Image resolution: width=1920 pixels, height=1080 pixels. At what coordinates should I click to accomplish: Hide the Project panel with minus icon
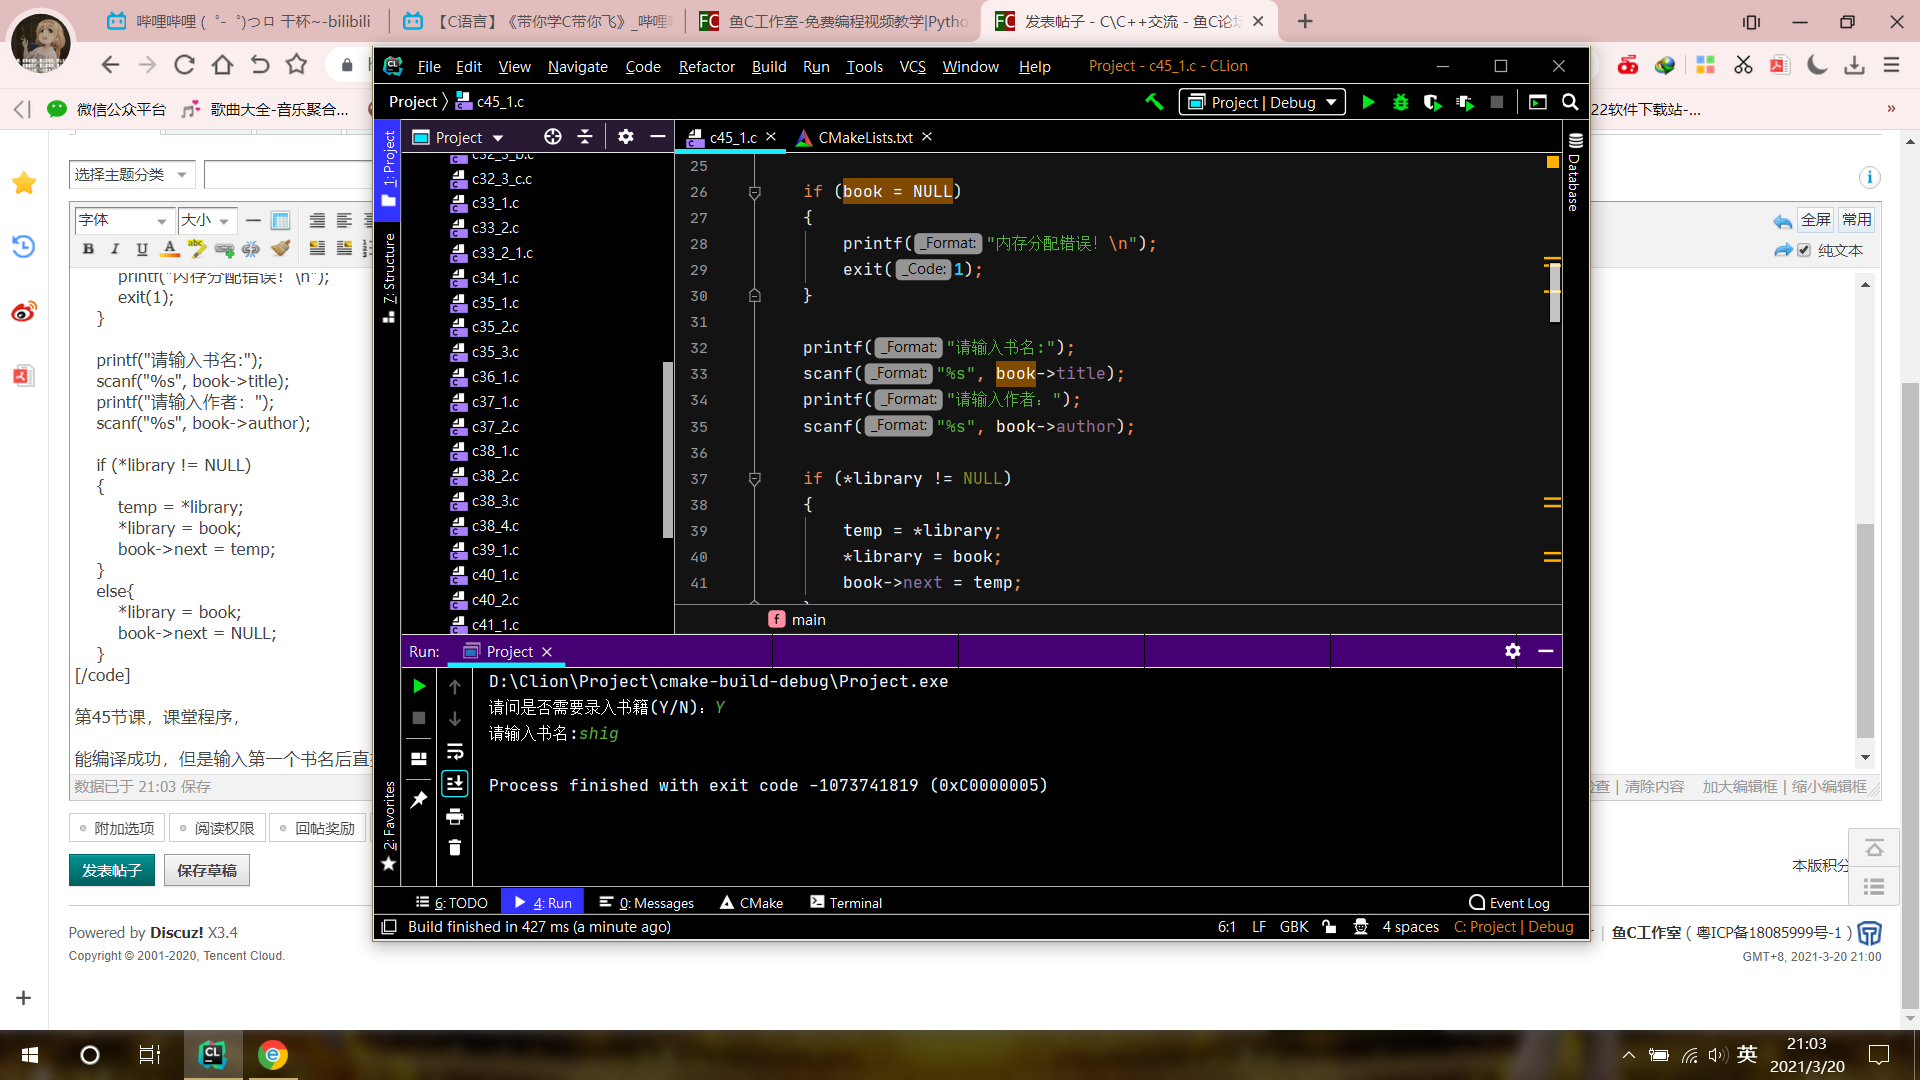coord(657,137)
